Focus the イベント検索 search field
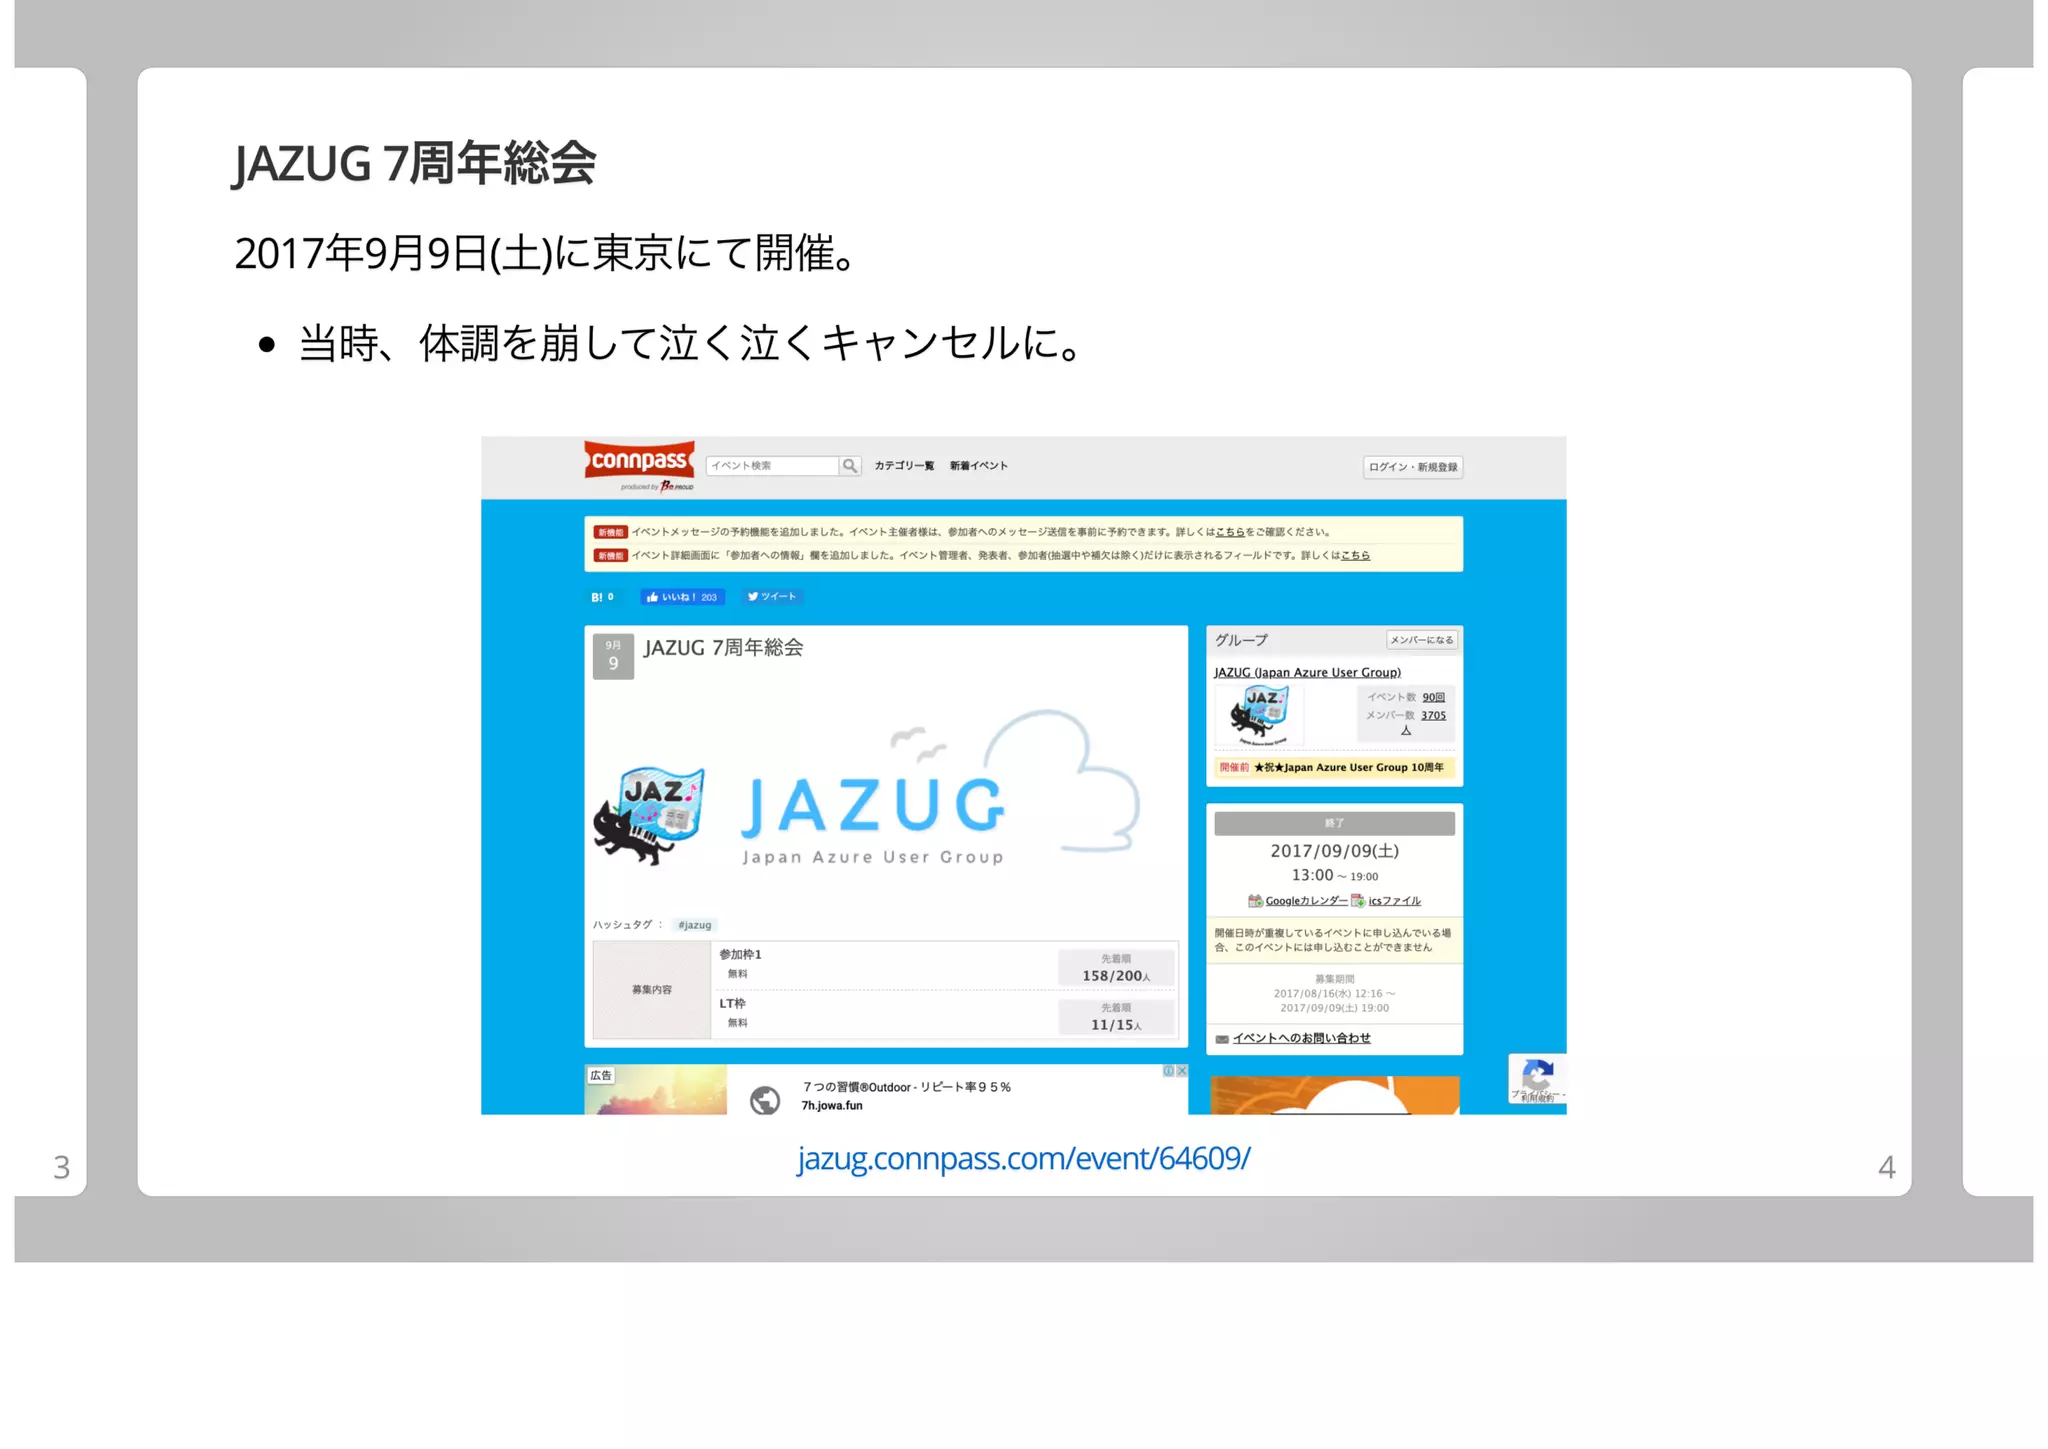This screenshot has width=2048, height=1449. 772,466
